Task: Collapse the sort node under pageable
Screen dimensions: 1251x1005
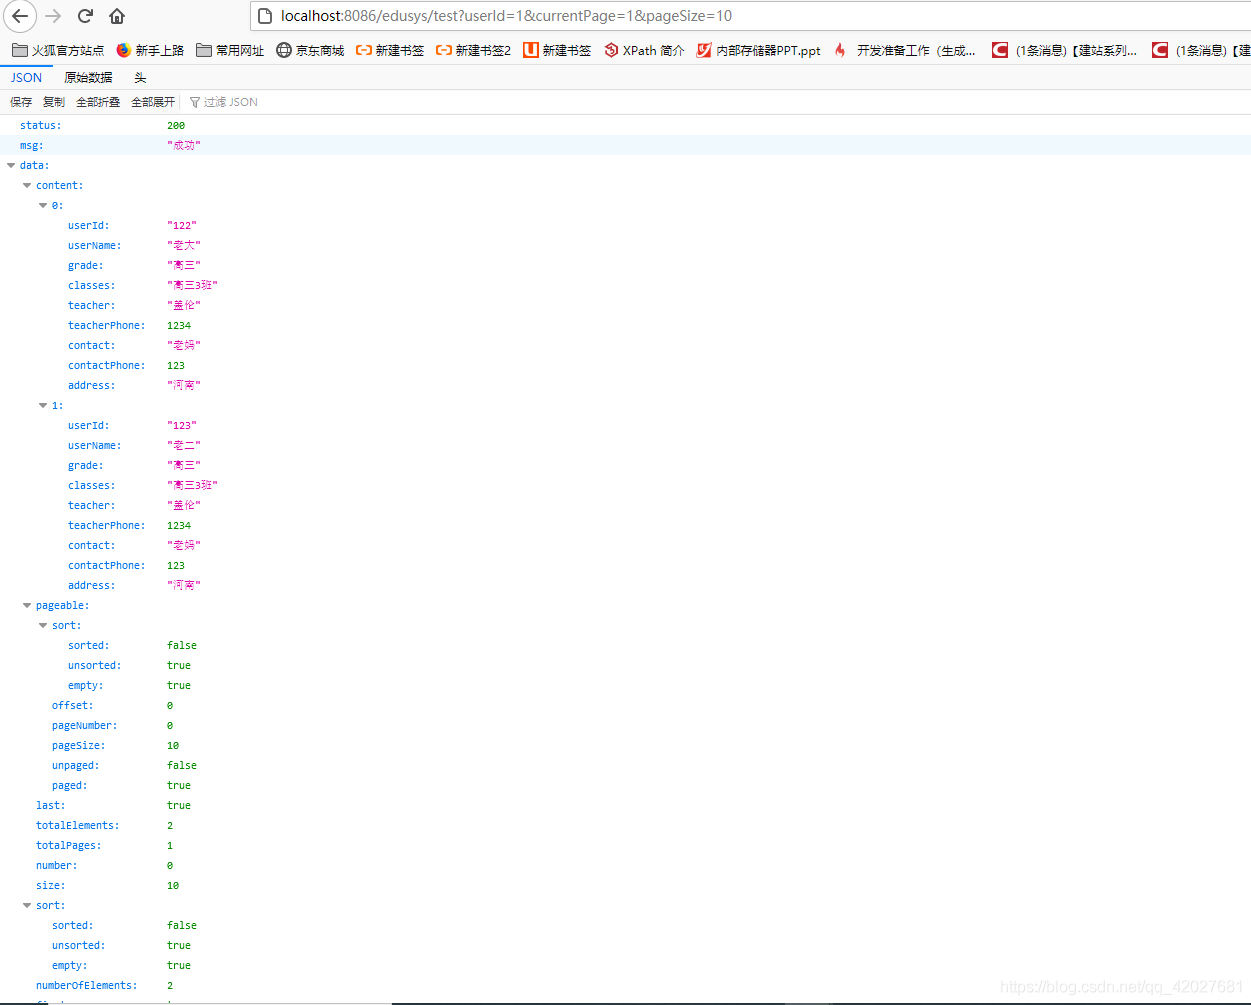Action: click(43, 625)
